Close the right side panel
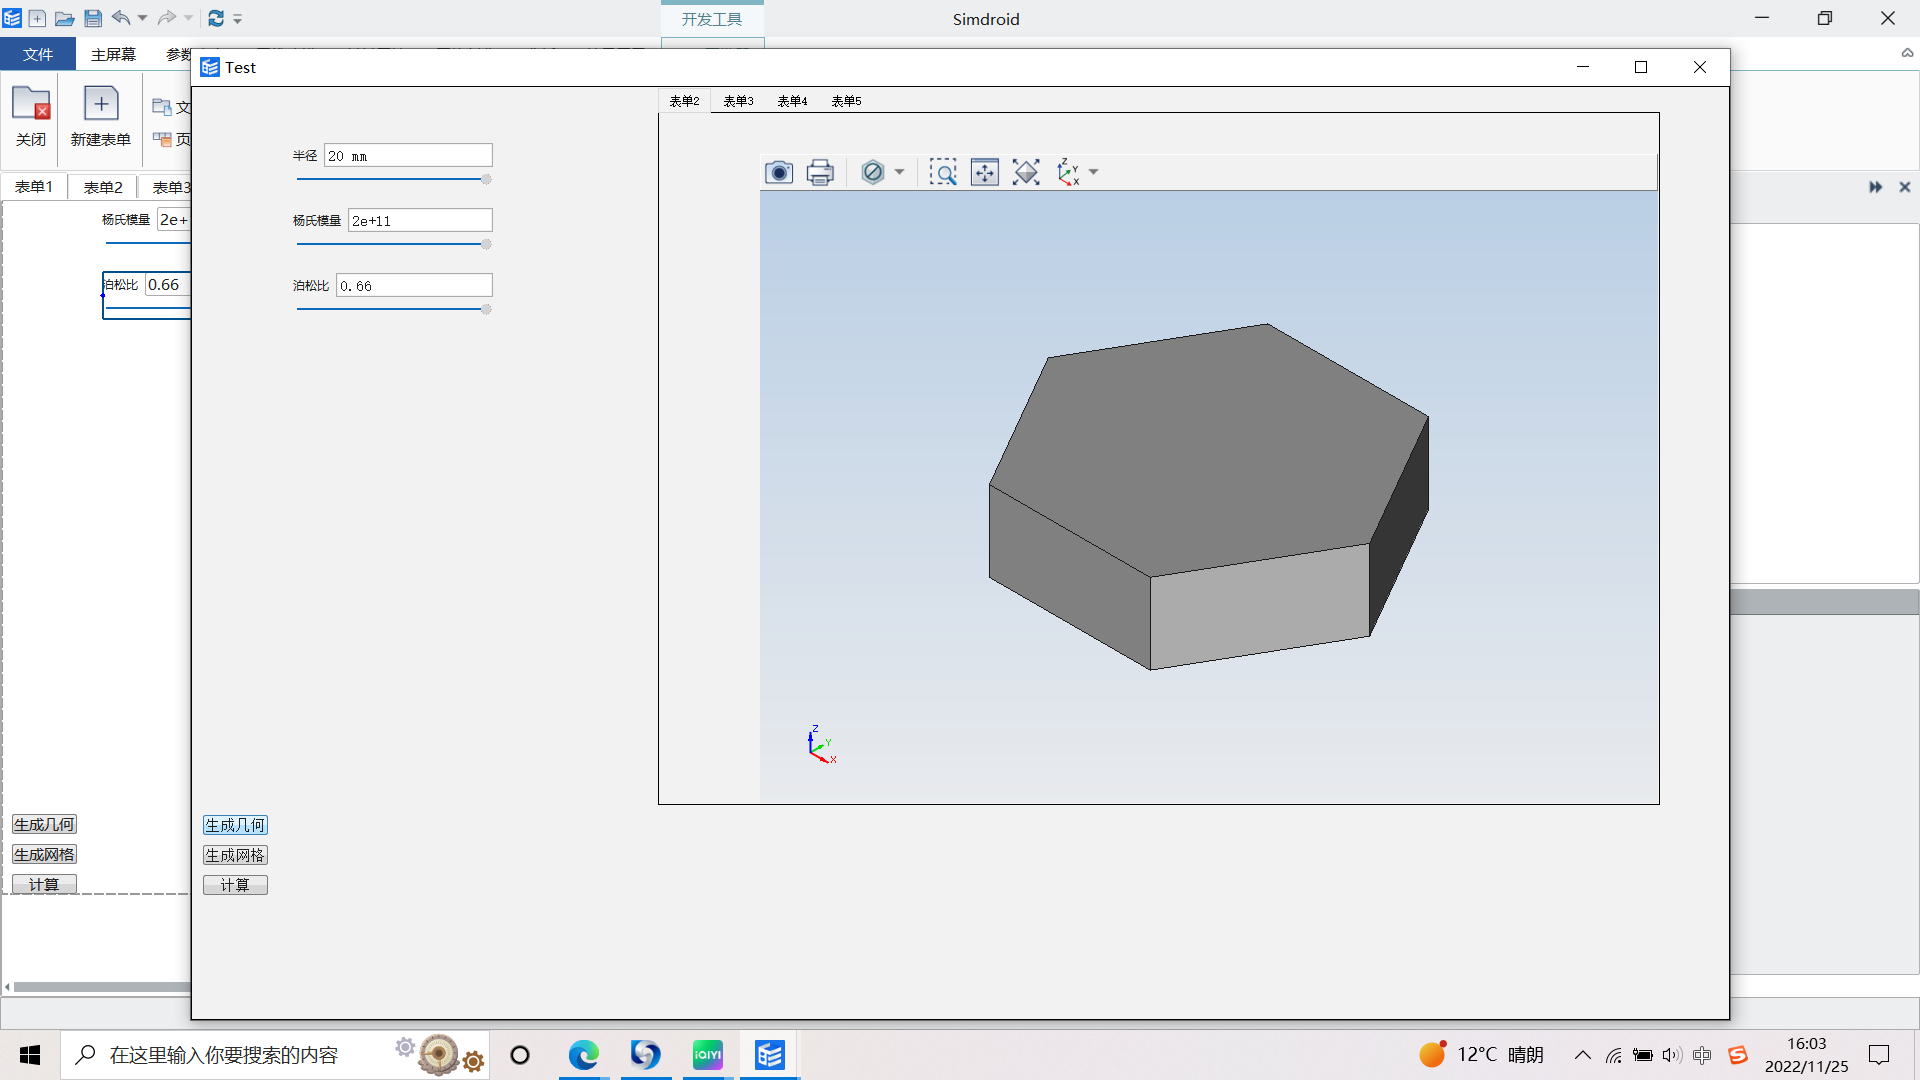Image resolution: width=1920 pixels, height=1080 pixels. pos(1905,187)
